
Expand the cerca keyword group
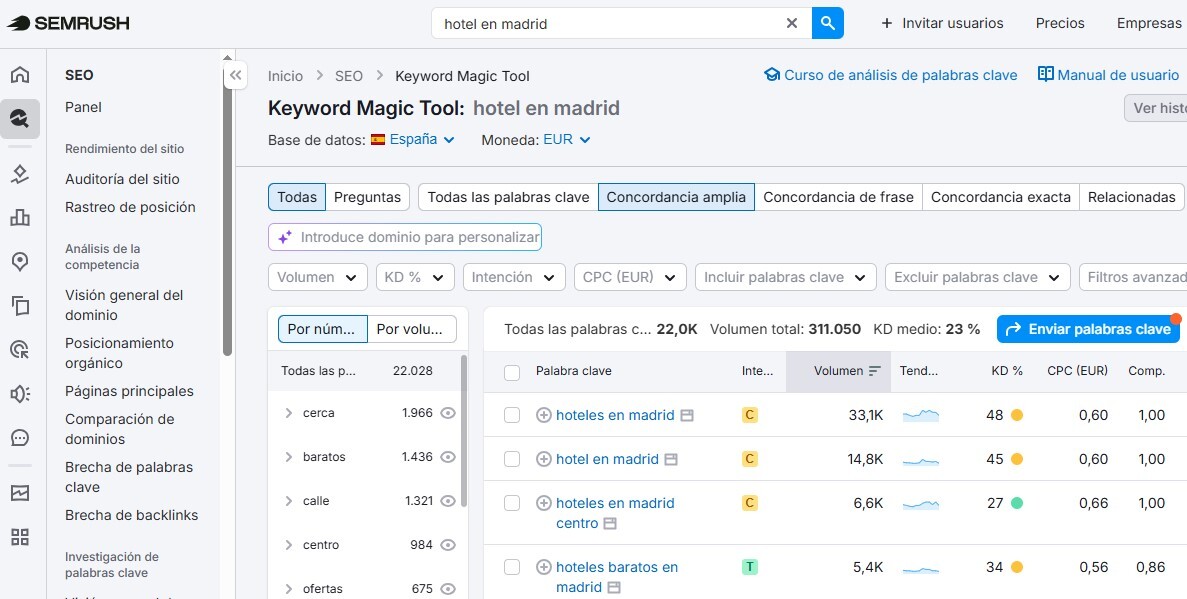point(288,413)
